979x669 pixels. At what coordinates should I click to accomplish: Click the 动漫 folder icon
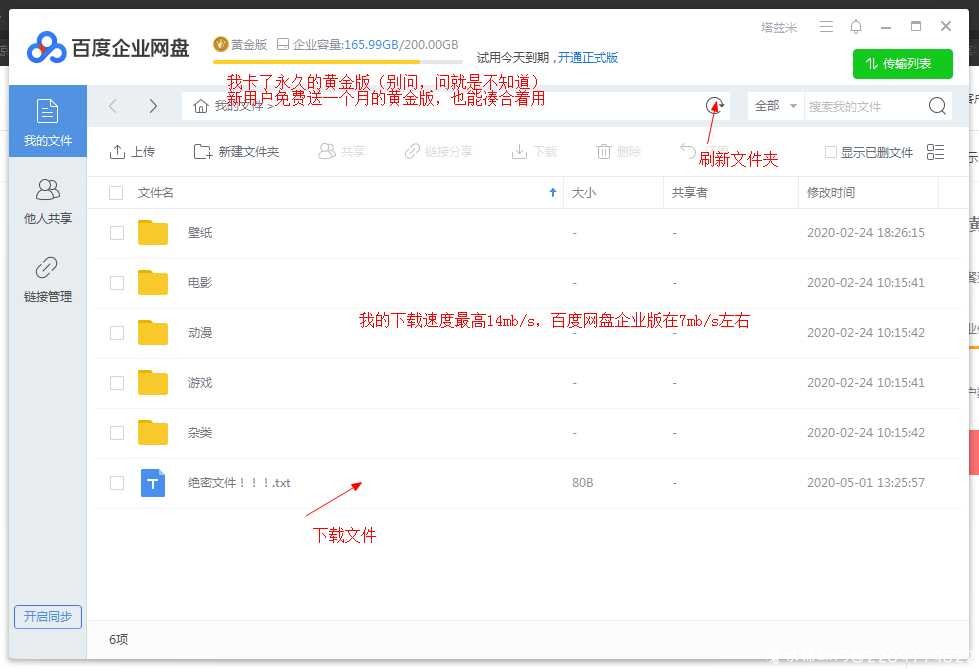point(153,332)
